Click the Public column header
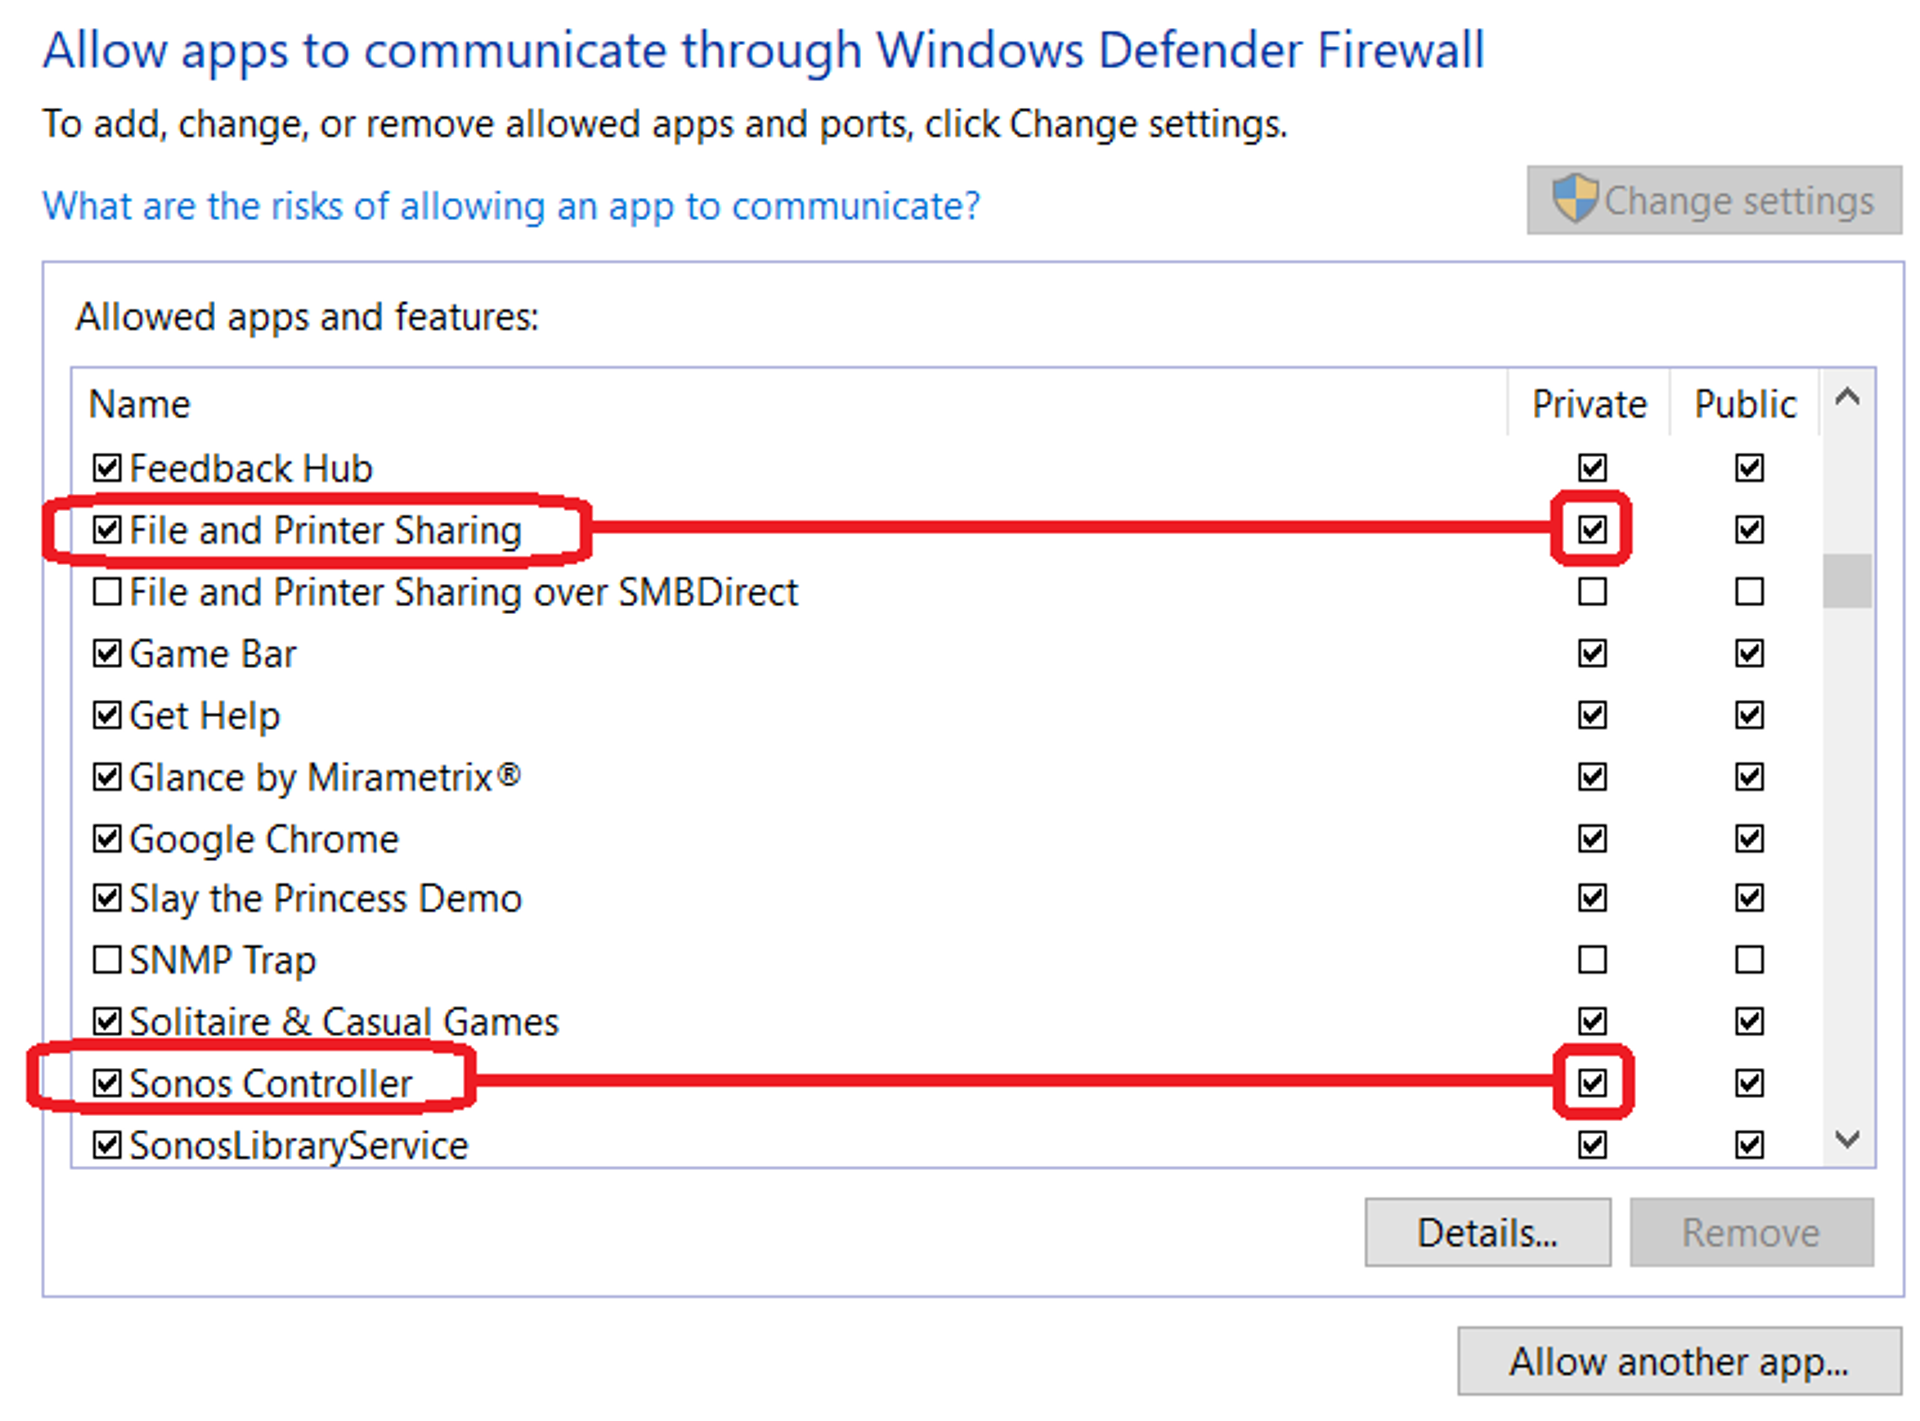The height and width of the screenshot is (1421, 1920). click(1745, 404)
